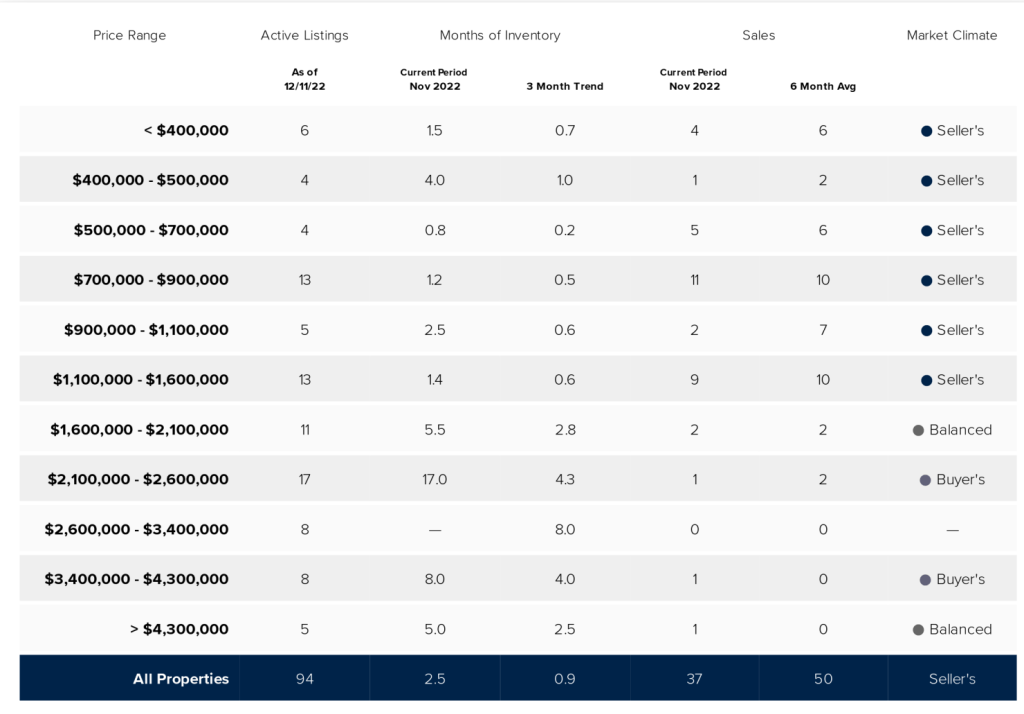Viewport: 1024px width, 714px height.
Task: Click the Seller's dot for $400,000 - $500,000
Action: pos(926,181)
